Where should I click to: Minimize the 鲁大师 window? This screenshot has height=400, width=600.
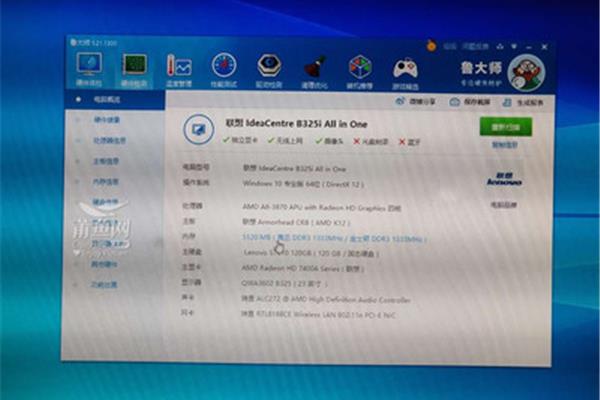[x=529, y=47]
